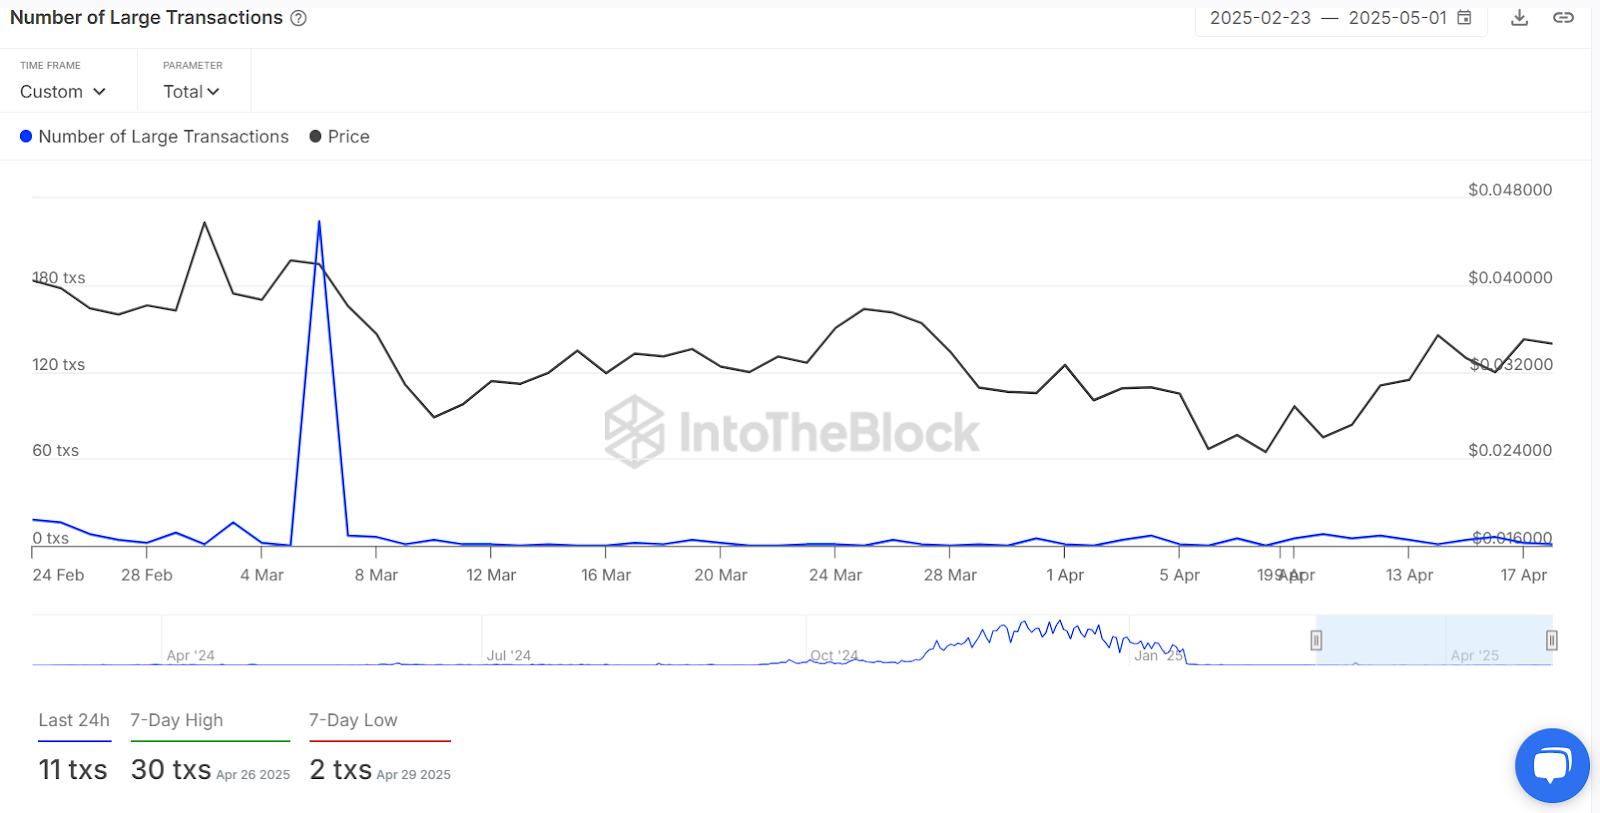
Task: Click the copy link icon
Action: [x=1563, y=18]
